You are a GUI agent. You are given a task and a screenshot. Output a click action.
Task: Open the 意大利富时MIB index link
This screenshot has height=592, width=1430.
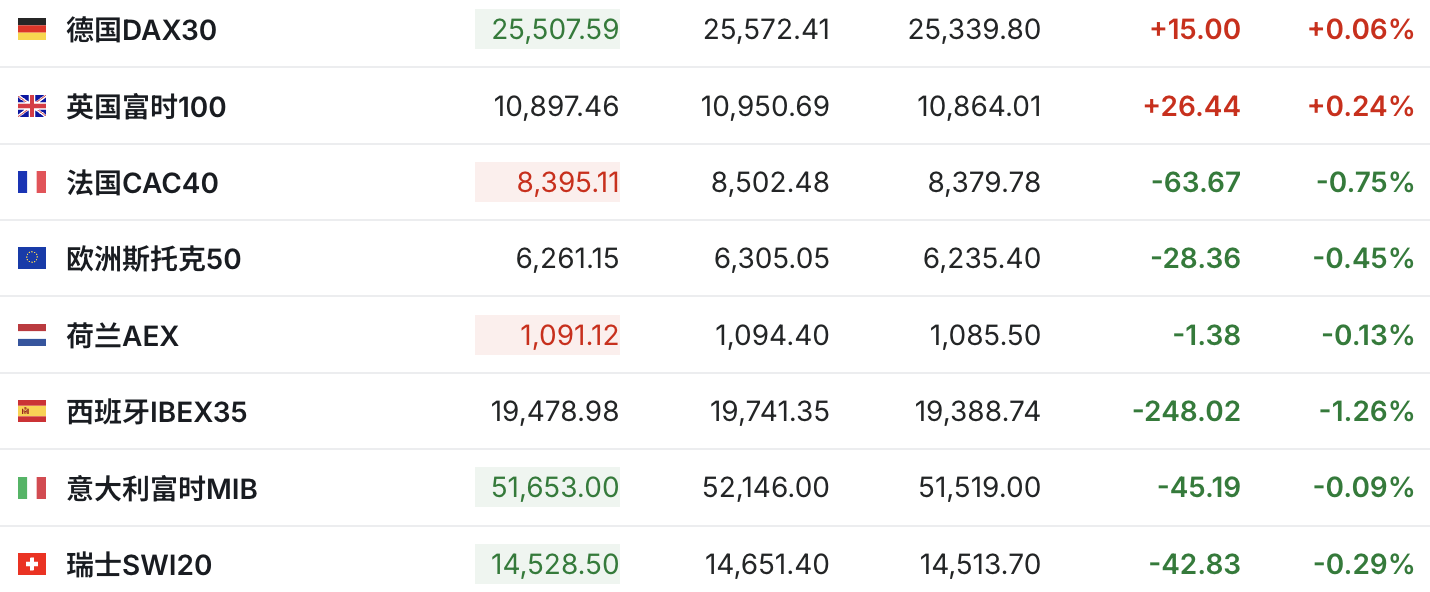(x=162, y=489)
